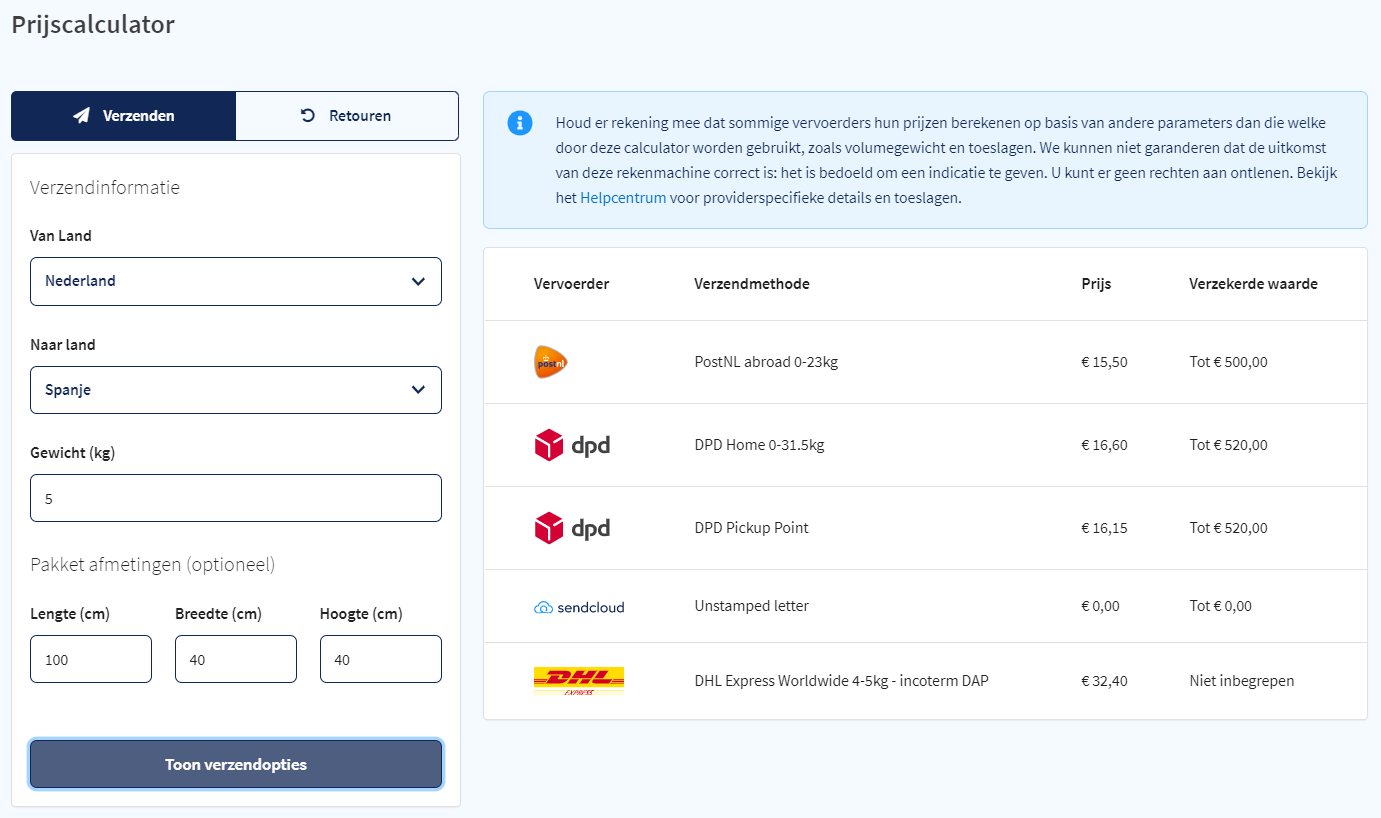Click the Verzekerde waarde column header

point(1253,284)
